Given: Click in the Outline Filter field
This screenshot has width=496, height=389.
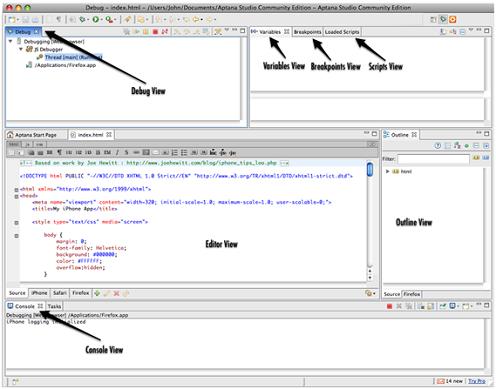Looking at the screenshot, I should tap(433, 159).
